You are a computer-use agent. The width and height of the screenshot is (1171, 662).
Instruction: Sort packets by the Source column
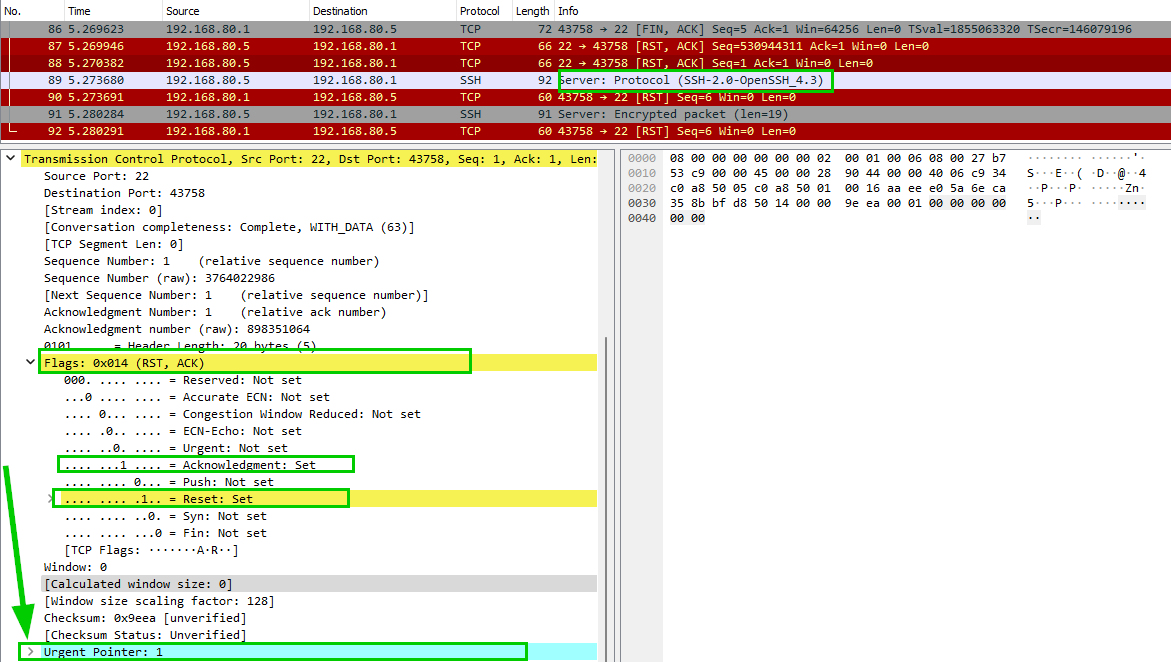click(x=185, y=10)
